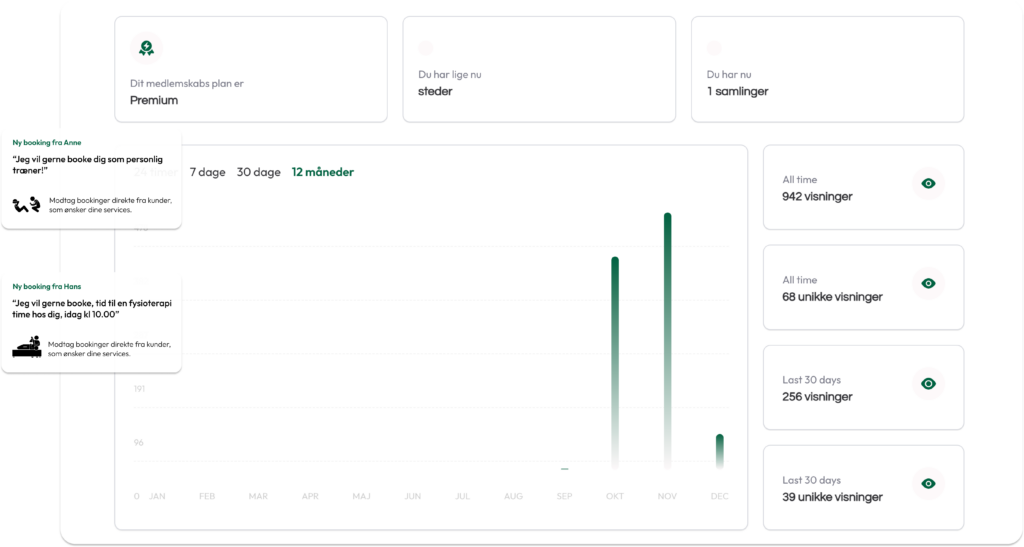Switch chart to 30 dage
Image resolution: width=1024 pixels, height=547 pixels.
[x=258, y=172]
